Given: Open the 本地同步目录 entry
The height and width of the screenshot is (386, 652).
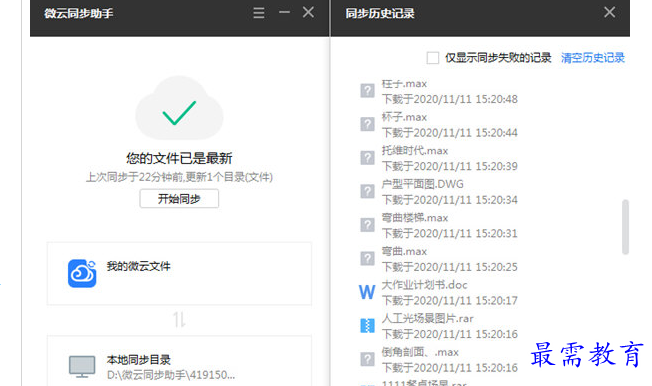Looking at the screenshot, I should [x=179, y=361].
